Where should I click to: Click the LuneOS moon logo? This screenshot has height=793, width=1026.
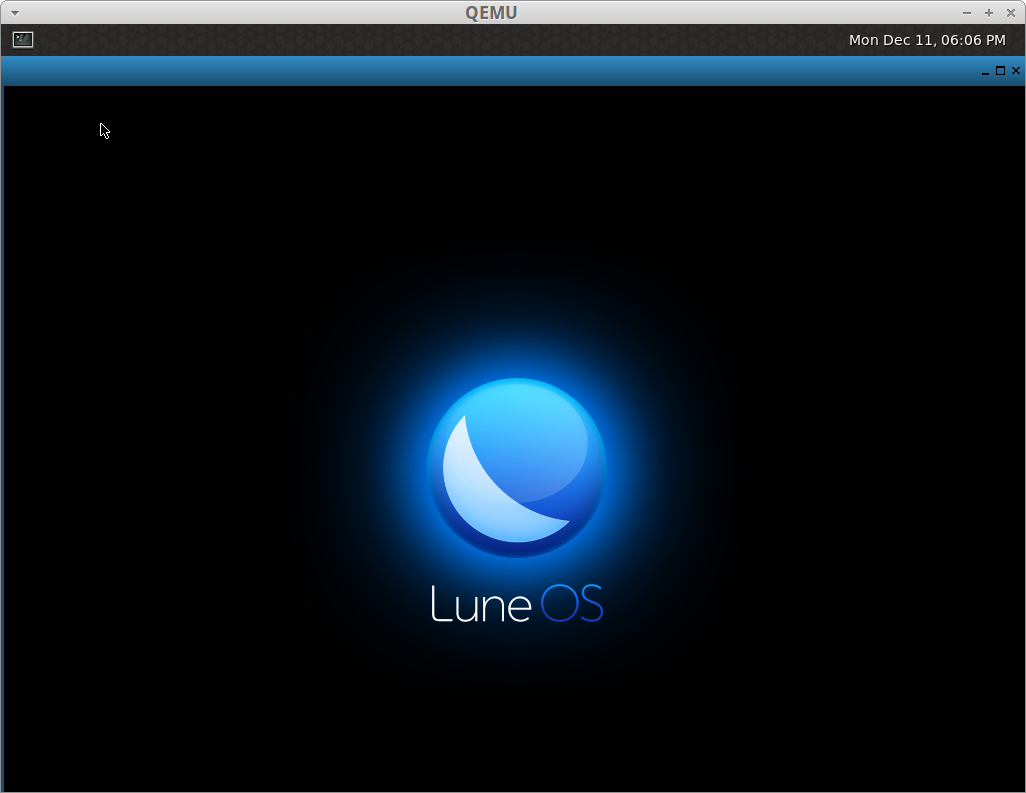(x=517, y=468)
